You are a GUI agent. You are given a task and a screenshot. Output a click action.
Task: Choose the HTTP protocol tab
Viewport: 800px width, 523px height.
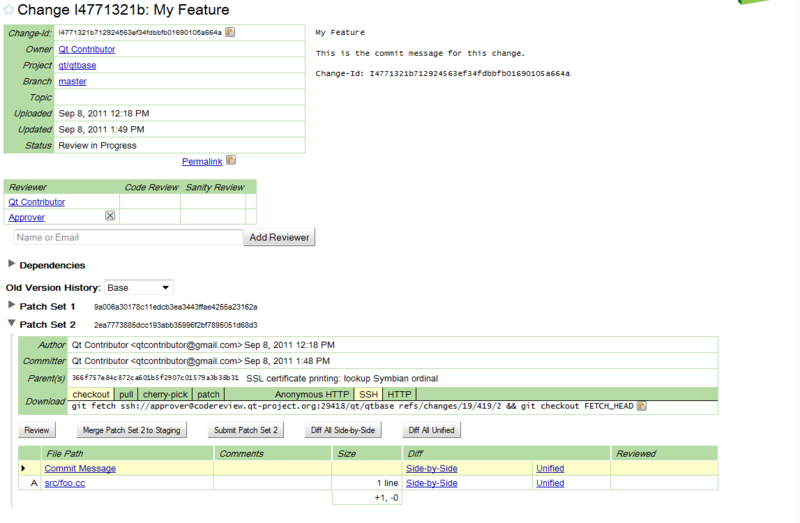(400, 394)
